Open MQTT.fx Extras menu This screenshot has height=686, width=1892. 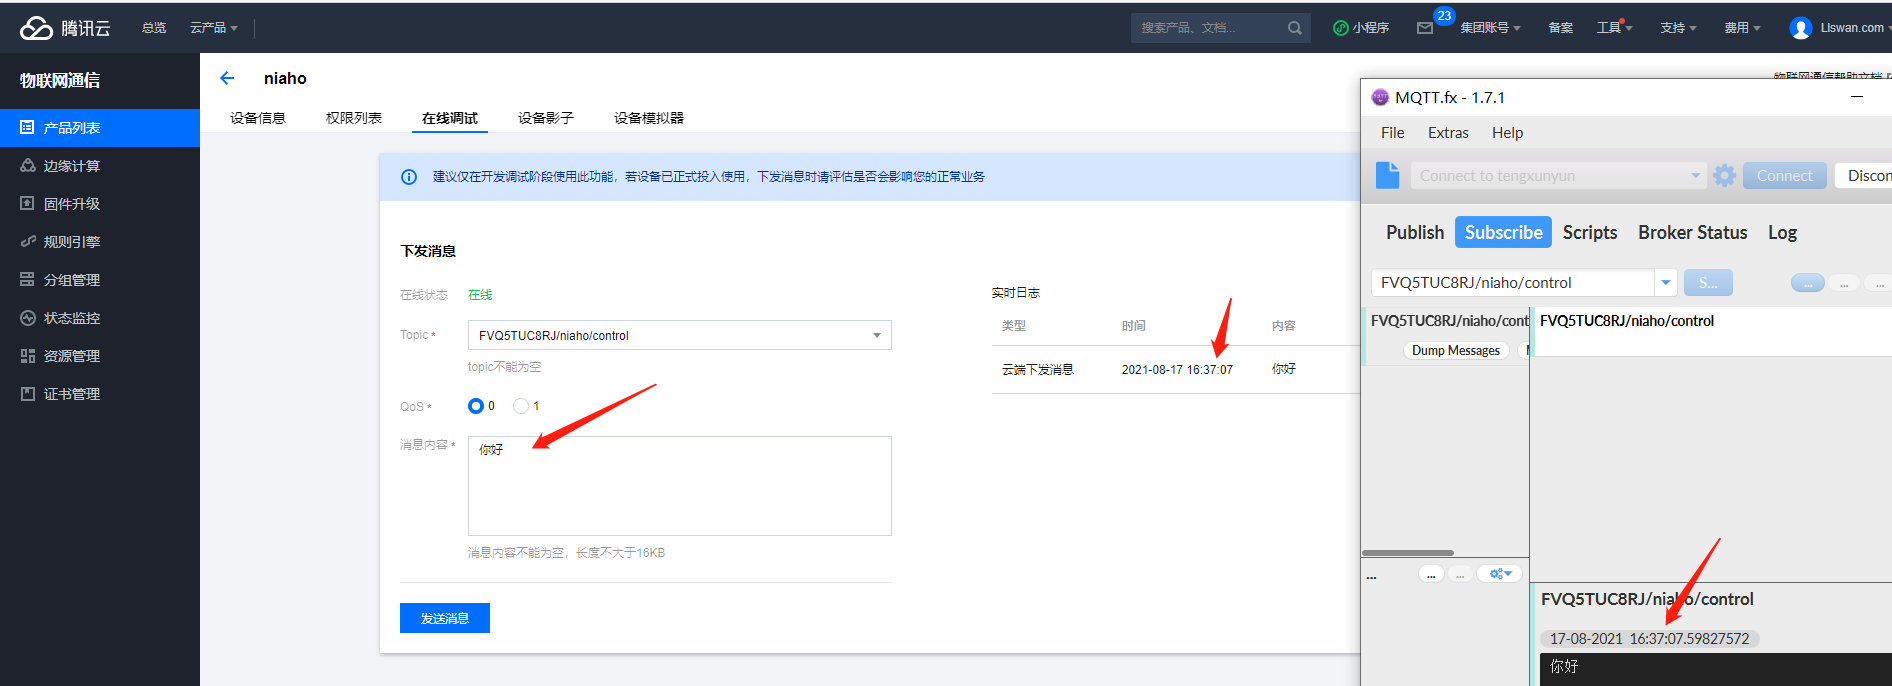tap(1448, 133)
